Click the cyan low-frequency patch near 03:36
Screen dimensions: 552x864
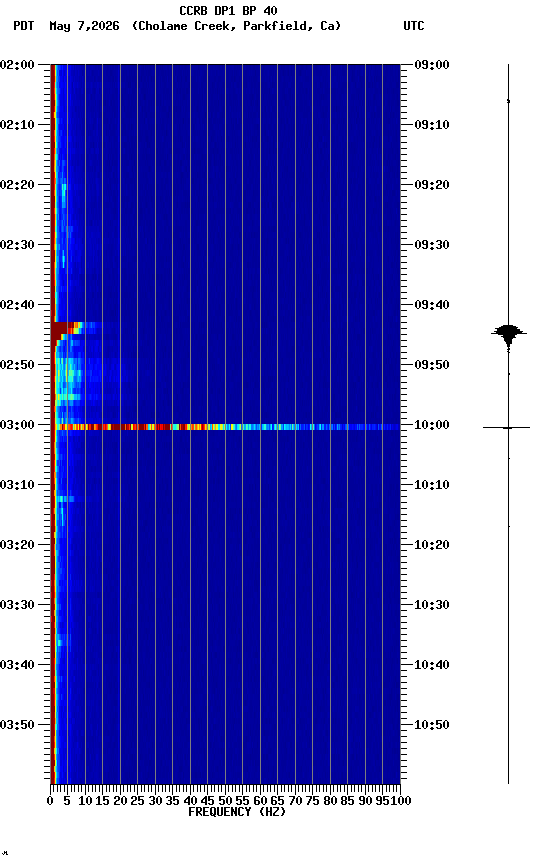(x=63, y=640)
